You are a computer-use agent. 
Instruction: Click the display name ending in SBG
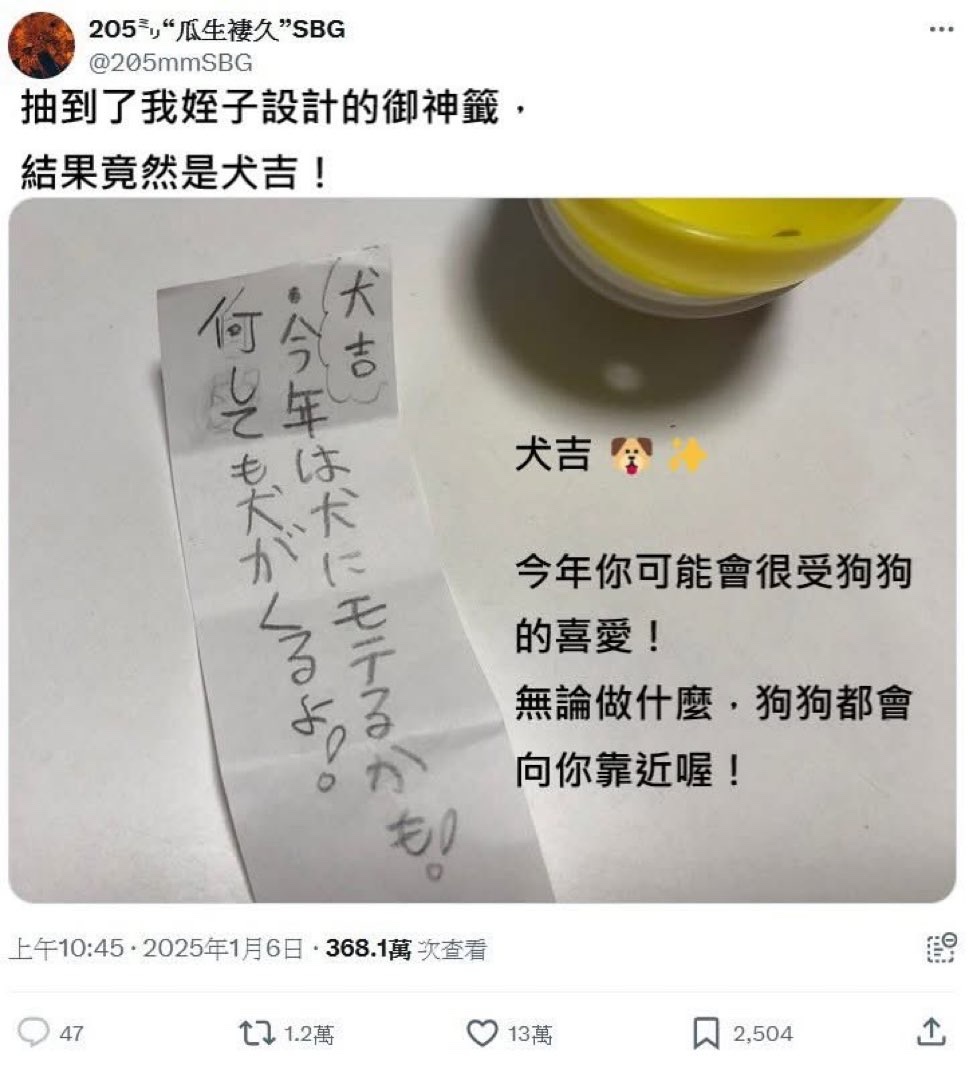217,30
